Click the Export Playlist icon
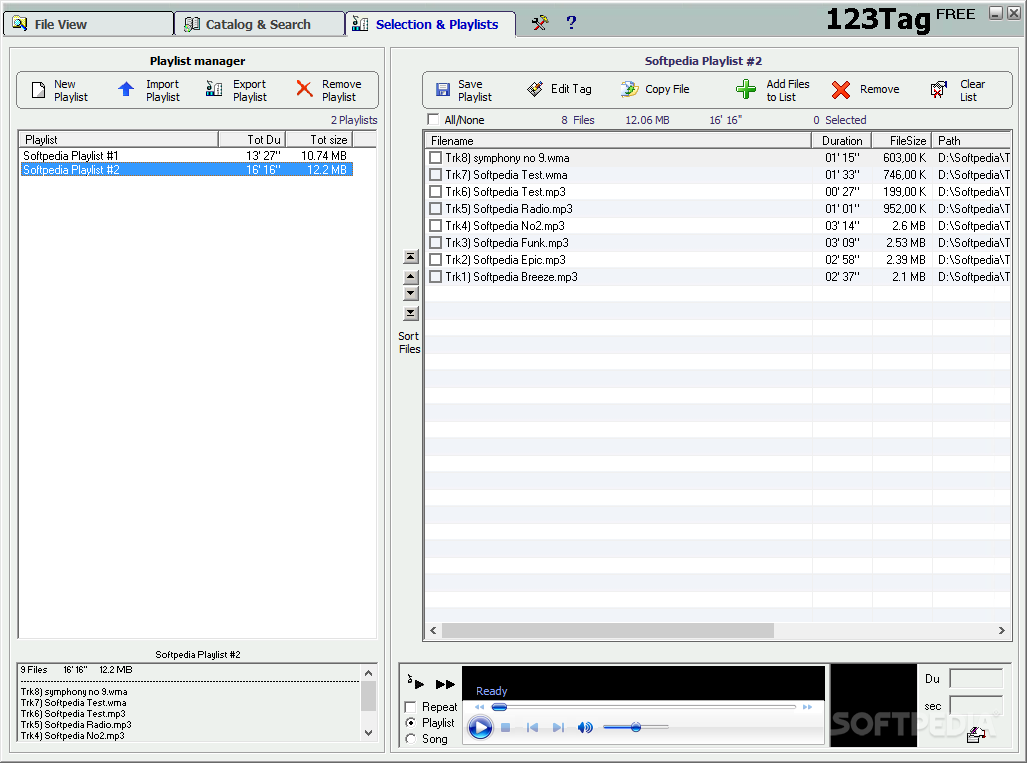The image size is (1027, 763). 214,89
